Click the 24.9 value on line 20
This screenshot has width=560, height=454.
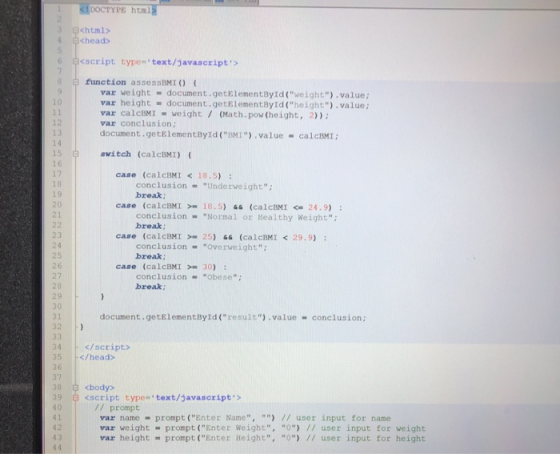click(318, 207)
